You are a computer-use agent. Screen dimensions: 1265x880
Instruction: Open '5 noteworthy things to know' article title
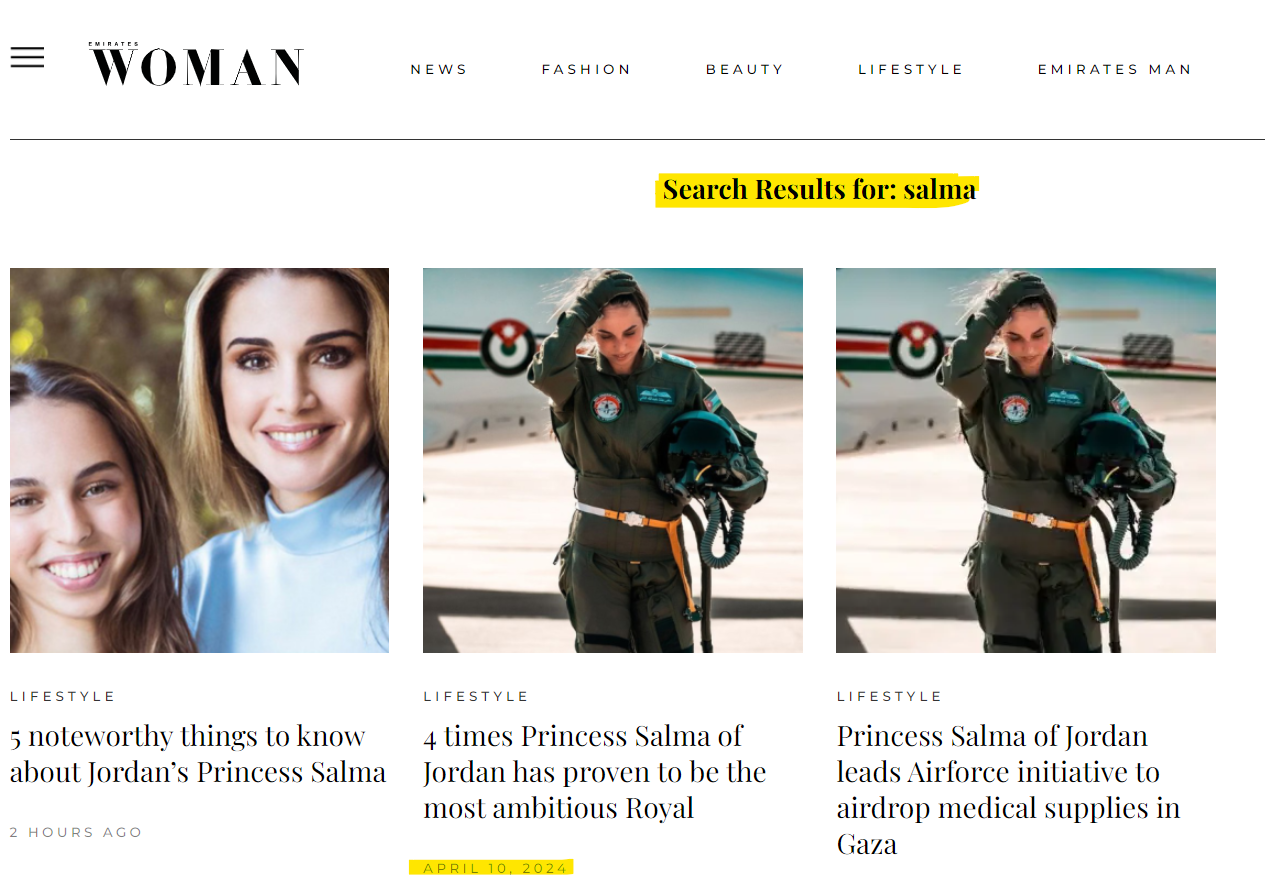click(x=198, y=754)
